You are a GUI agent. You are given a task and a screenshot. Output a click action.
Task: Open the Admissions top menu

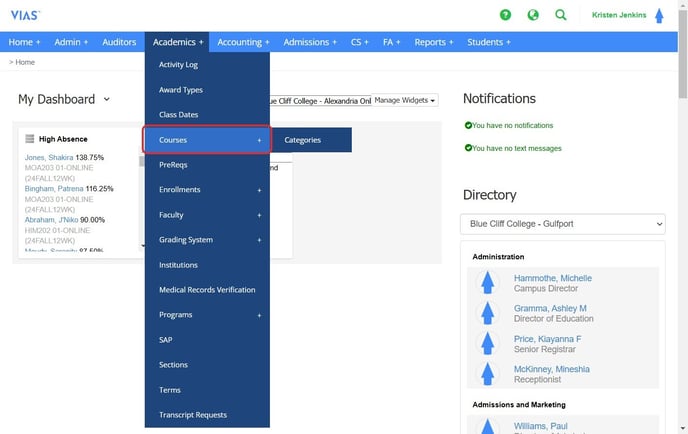coord(310,42)
